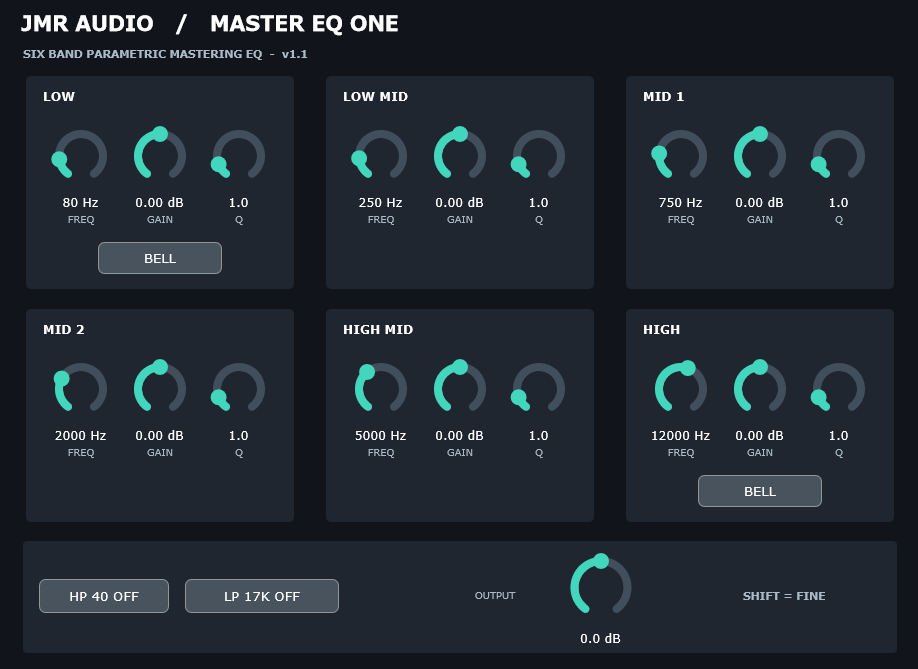Click the OUTPUT label
The height and width of the screenshot is (669, 918).
point(495,596)
